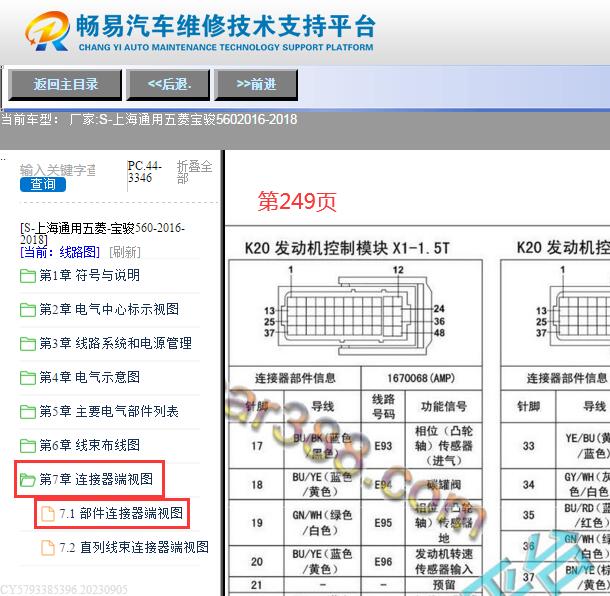Click pin 20 cell in the table
Viewport: 610px width, 596px height.
point(257,561)
